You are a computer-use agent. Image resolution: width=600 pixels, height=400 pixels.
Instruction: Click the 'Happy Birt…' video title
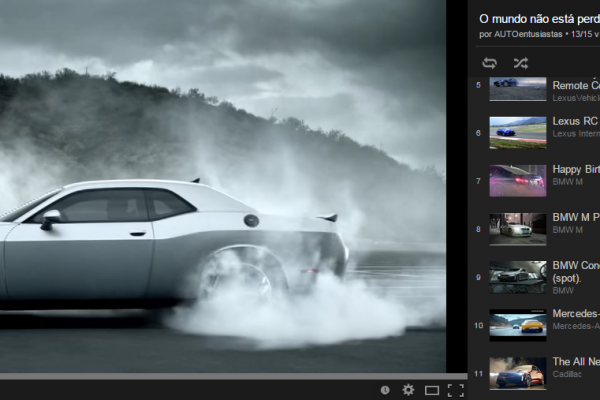pos(575,169)
